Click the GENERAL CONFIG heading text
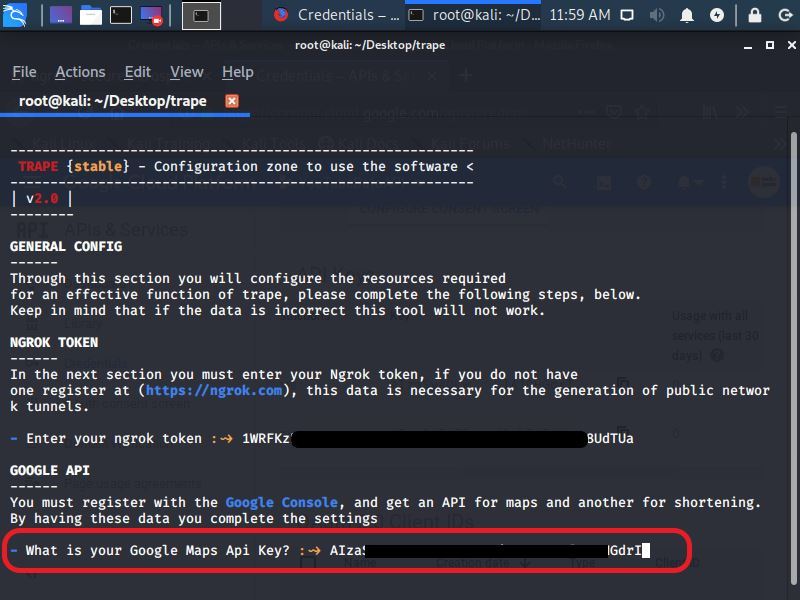This screenshot has width=800, height=600. tap(66, 246)
